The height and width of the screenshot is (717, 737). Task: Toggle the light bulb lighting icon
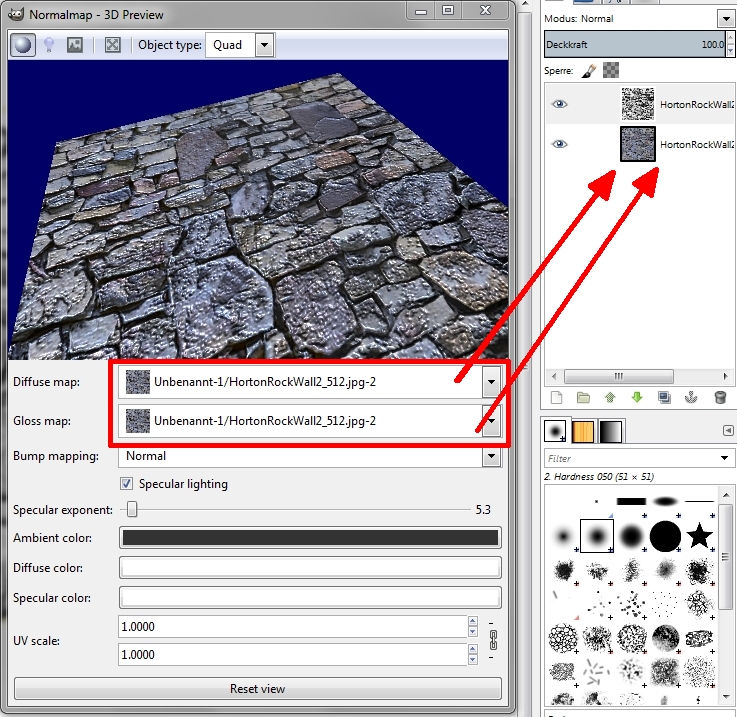(49, 45)
